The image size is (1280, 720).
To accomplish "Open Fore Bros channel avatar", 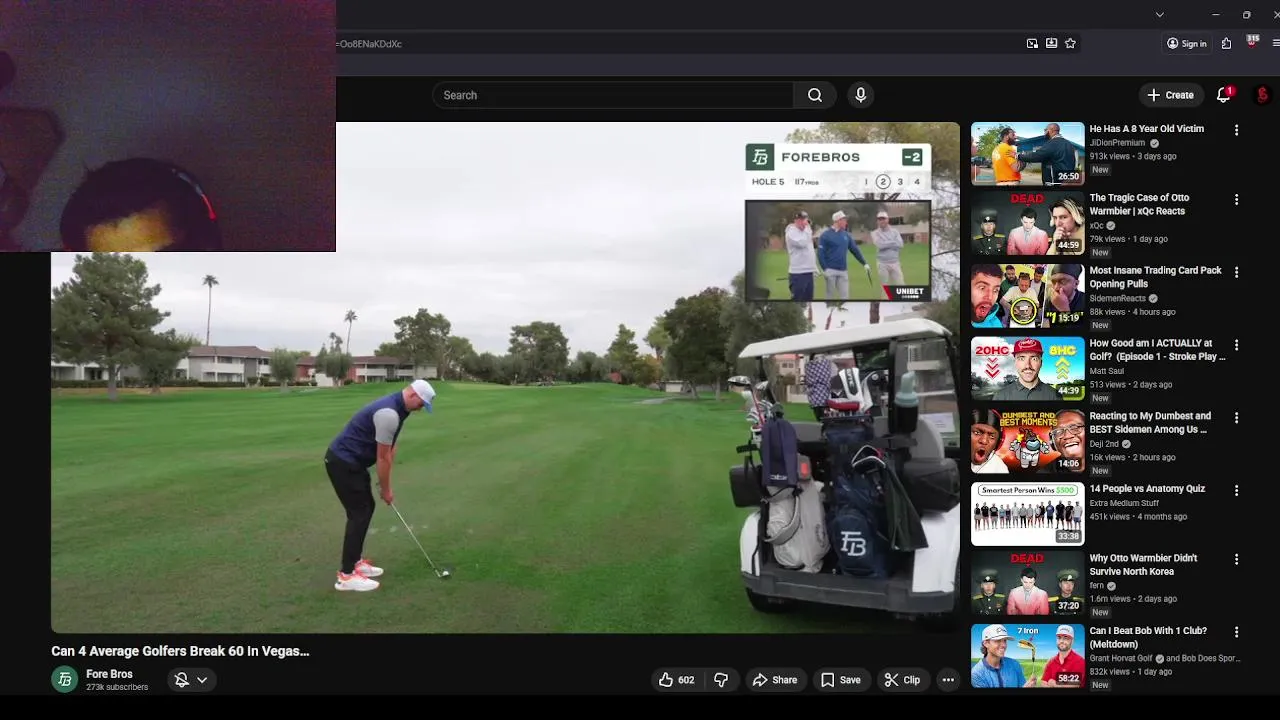I will pyautogui.click(x=64, y=680).
